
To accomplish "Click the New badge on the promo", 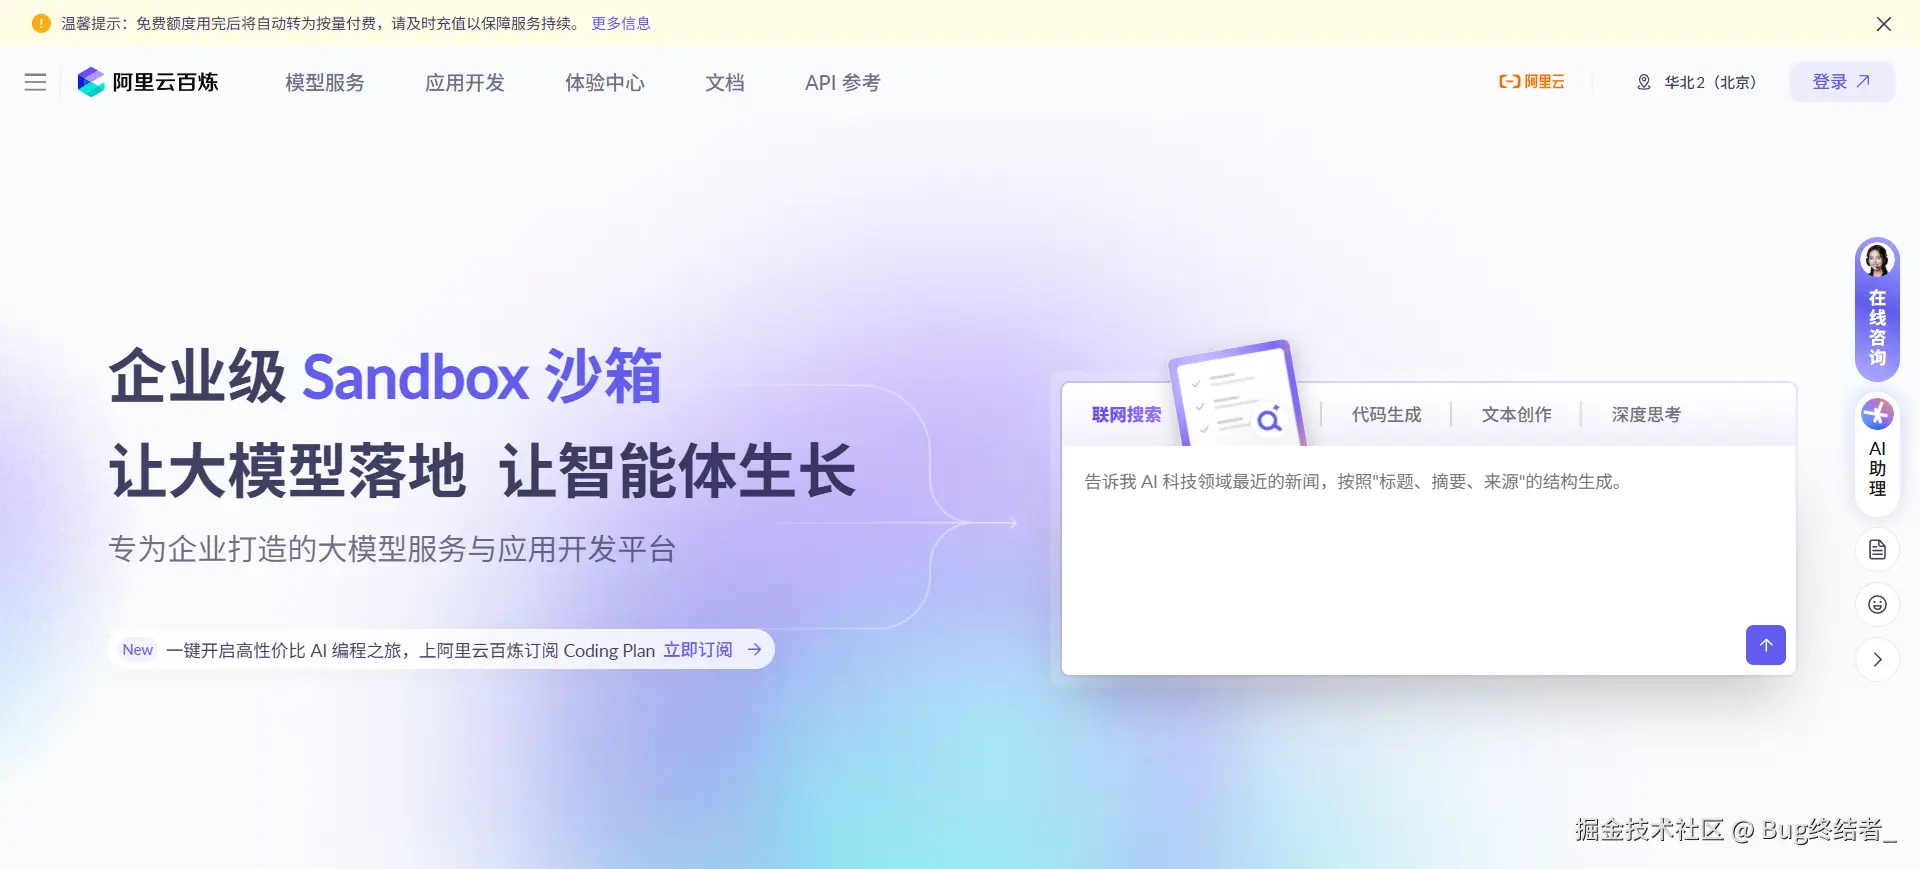I will coord(138,650).
